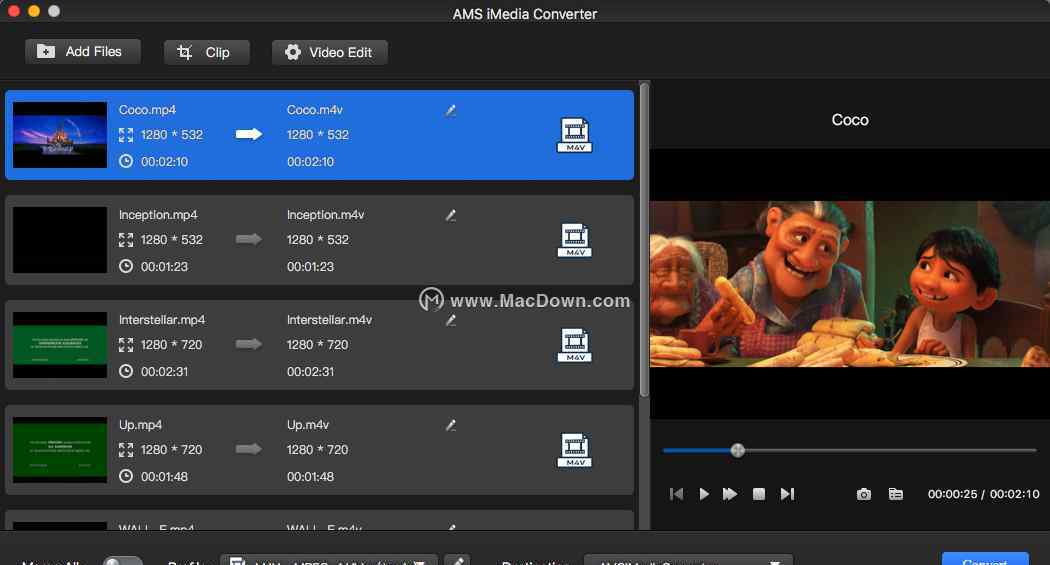This screenshot has height=565, width=1050.
Task: Click the "Inception.m4v" output name
Action: pos(325,215)
